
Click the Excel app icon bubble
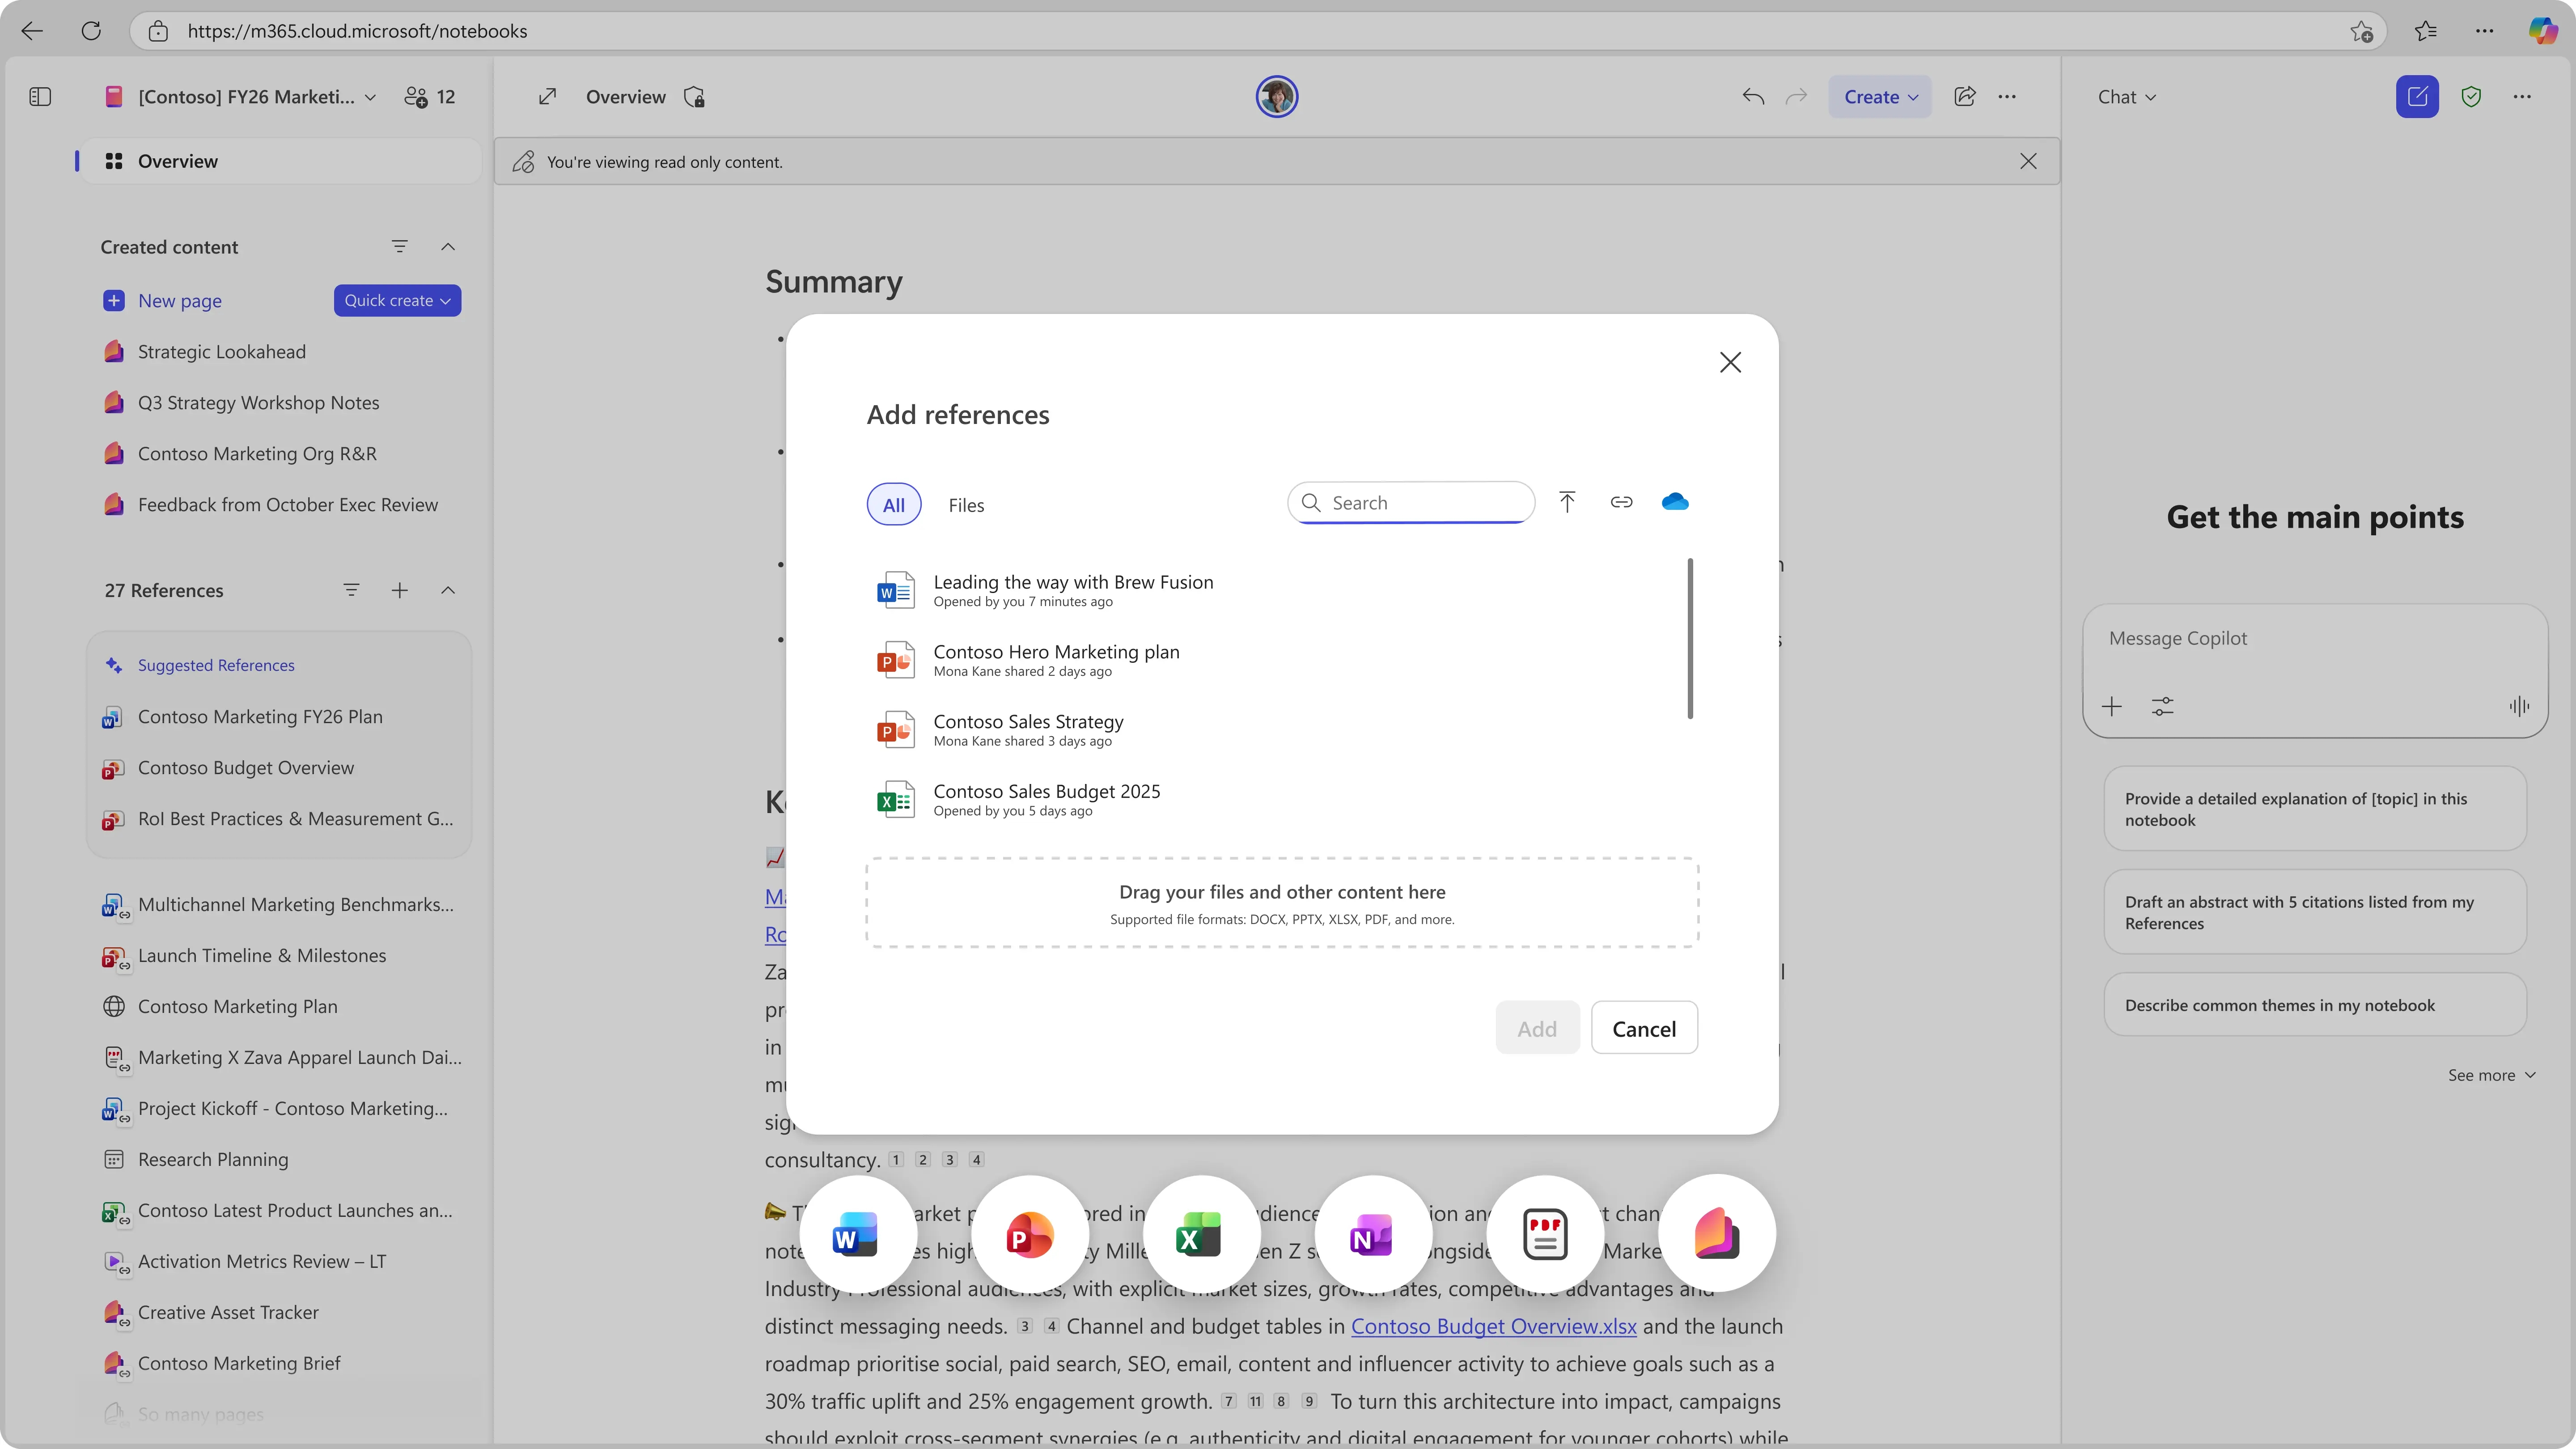(1199, 1235)
